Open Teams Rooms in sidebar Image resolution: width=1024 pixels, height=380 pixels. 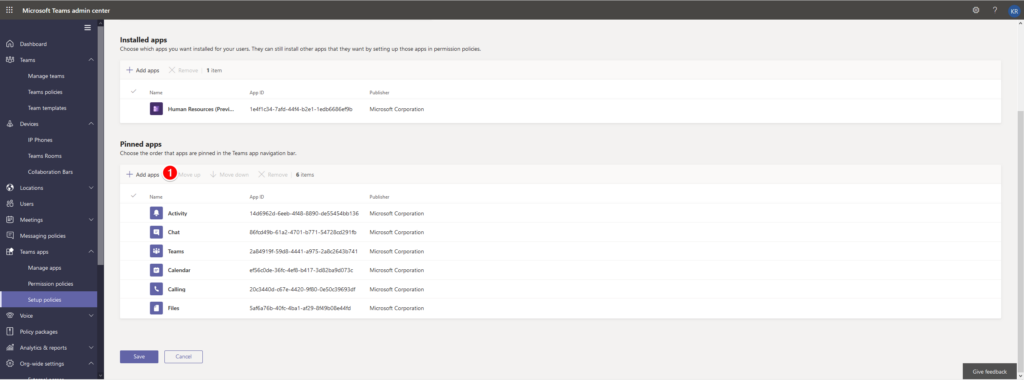point(44,156)
